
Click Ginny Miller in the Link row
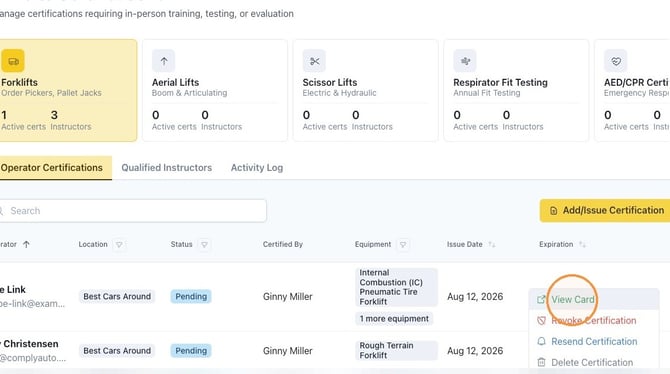[x=288, y=297]
